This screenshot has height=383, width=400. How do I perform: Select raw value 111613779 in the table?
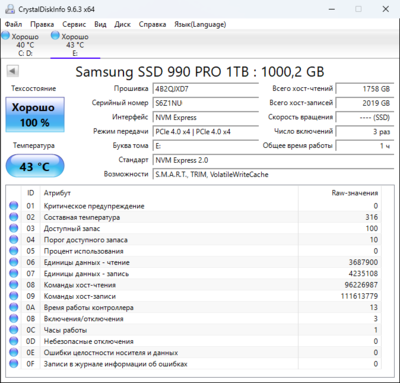coord(359,296)
